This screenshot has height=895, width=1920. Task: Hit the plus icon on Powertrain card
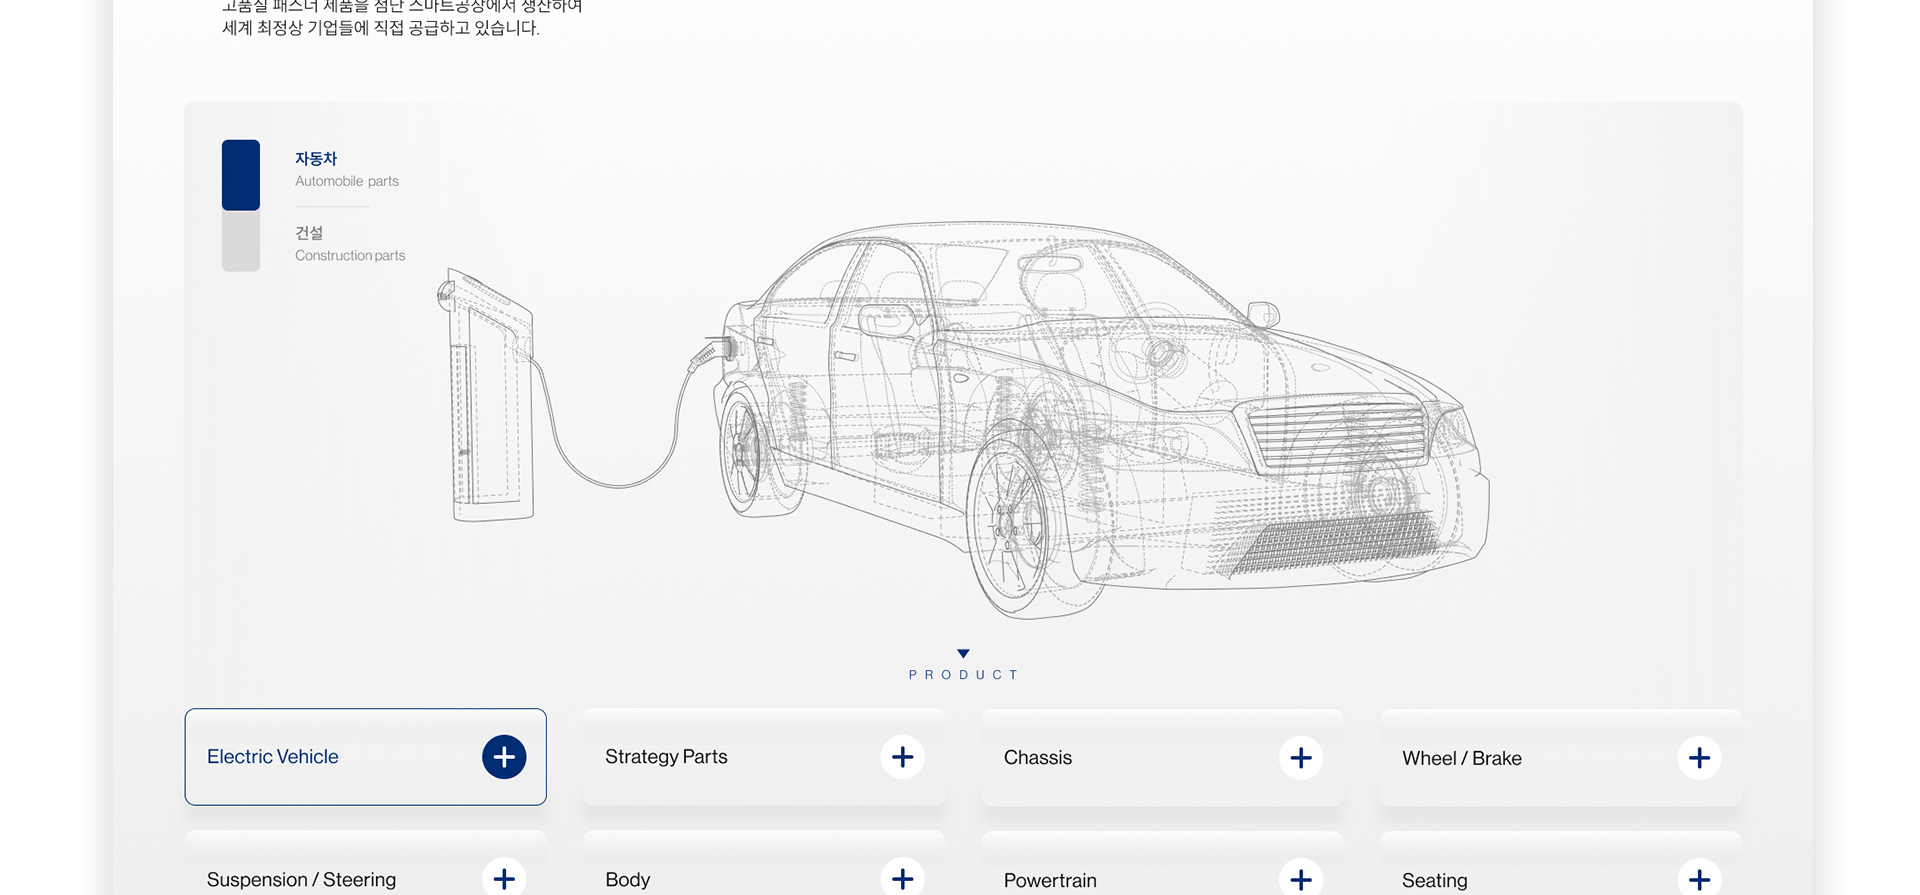coord(1300,879)
